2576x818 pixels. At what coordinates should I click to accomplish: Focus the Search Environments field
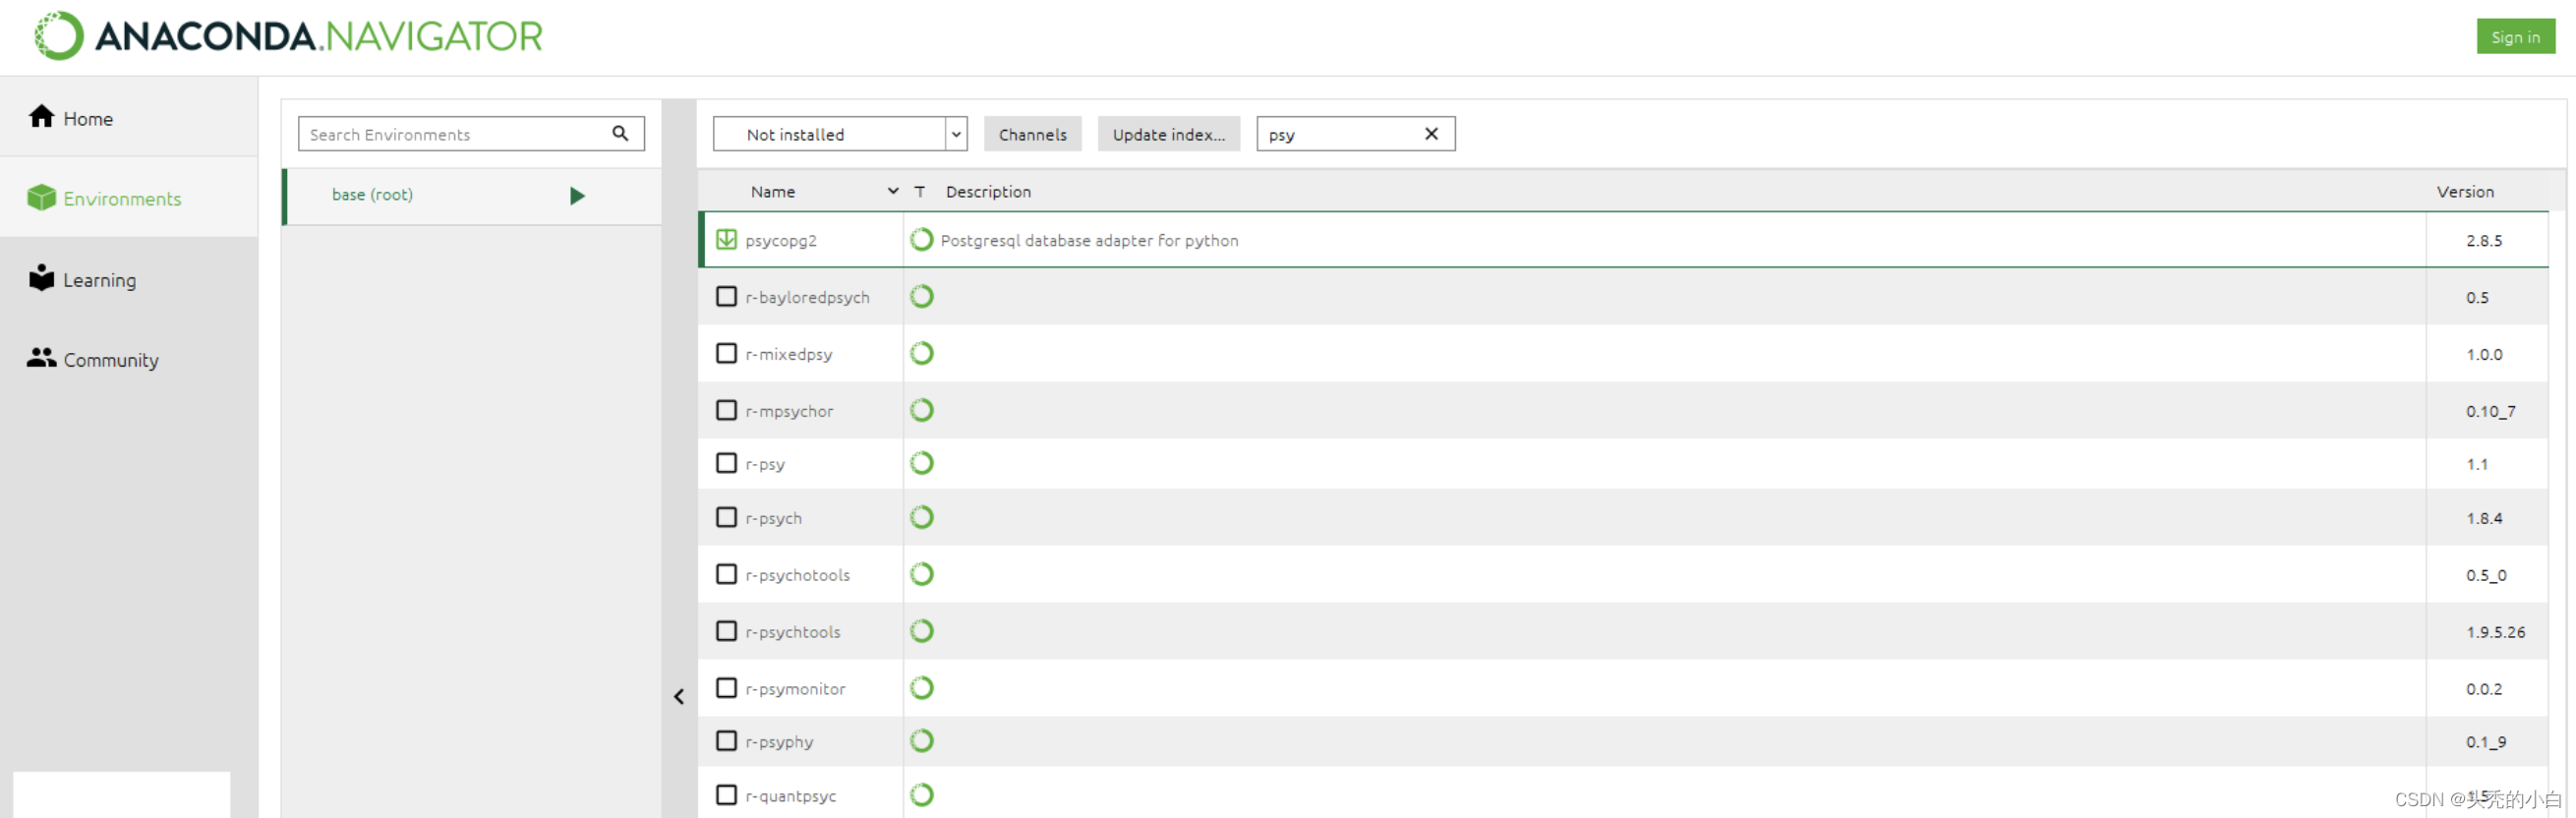click(x=471, y=134)
